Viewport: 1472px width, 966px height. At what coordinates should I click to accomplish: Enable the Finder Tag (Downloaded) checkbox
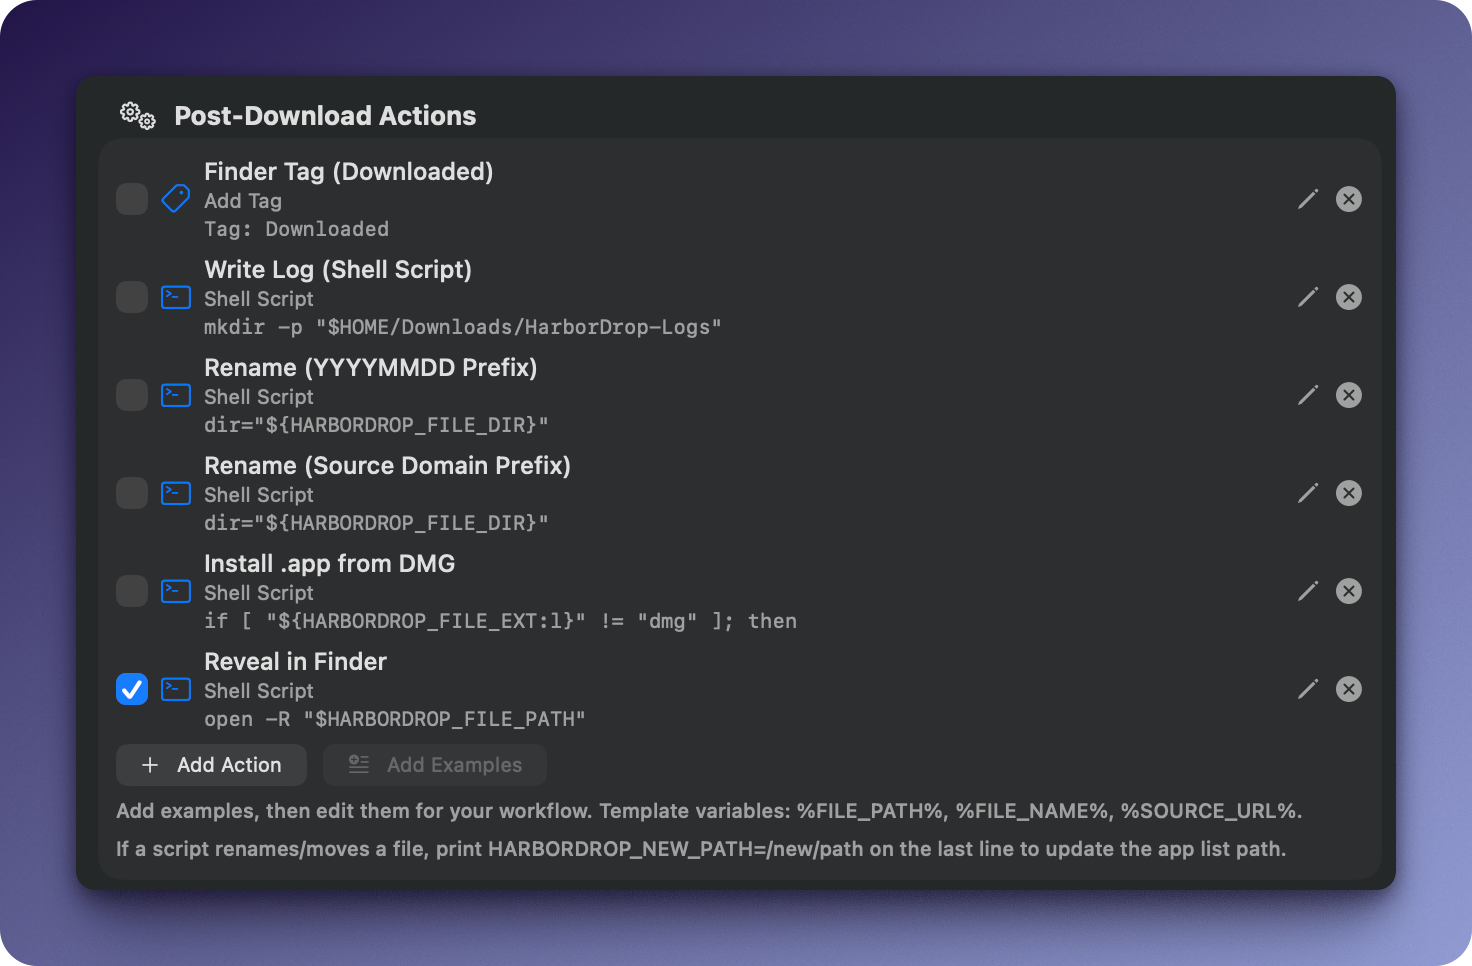[x=132, y=199]
